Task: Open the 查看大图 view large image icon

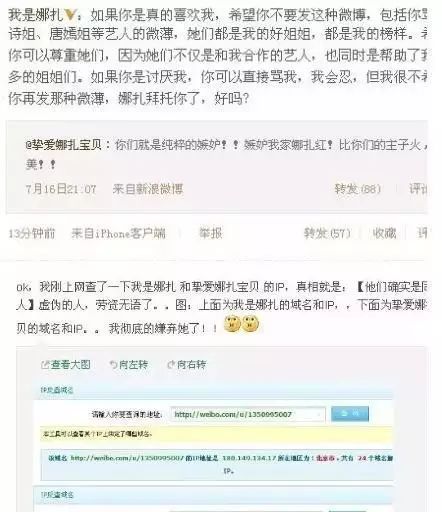Action: (x=45, y=365)
